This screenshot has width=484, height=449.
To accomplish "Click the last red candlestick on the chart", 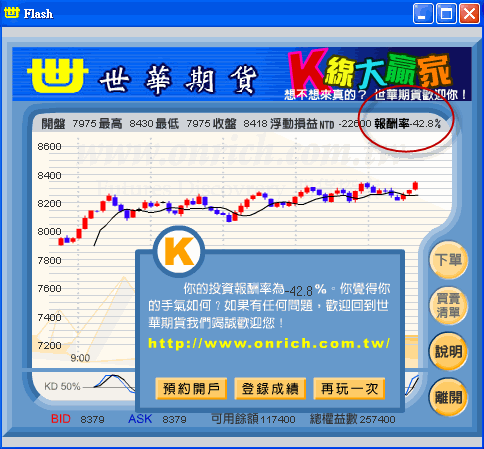I will tap(415, 185).
